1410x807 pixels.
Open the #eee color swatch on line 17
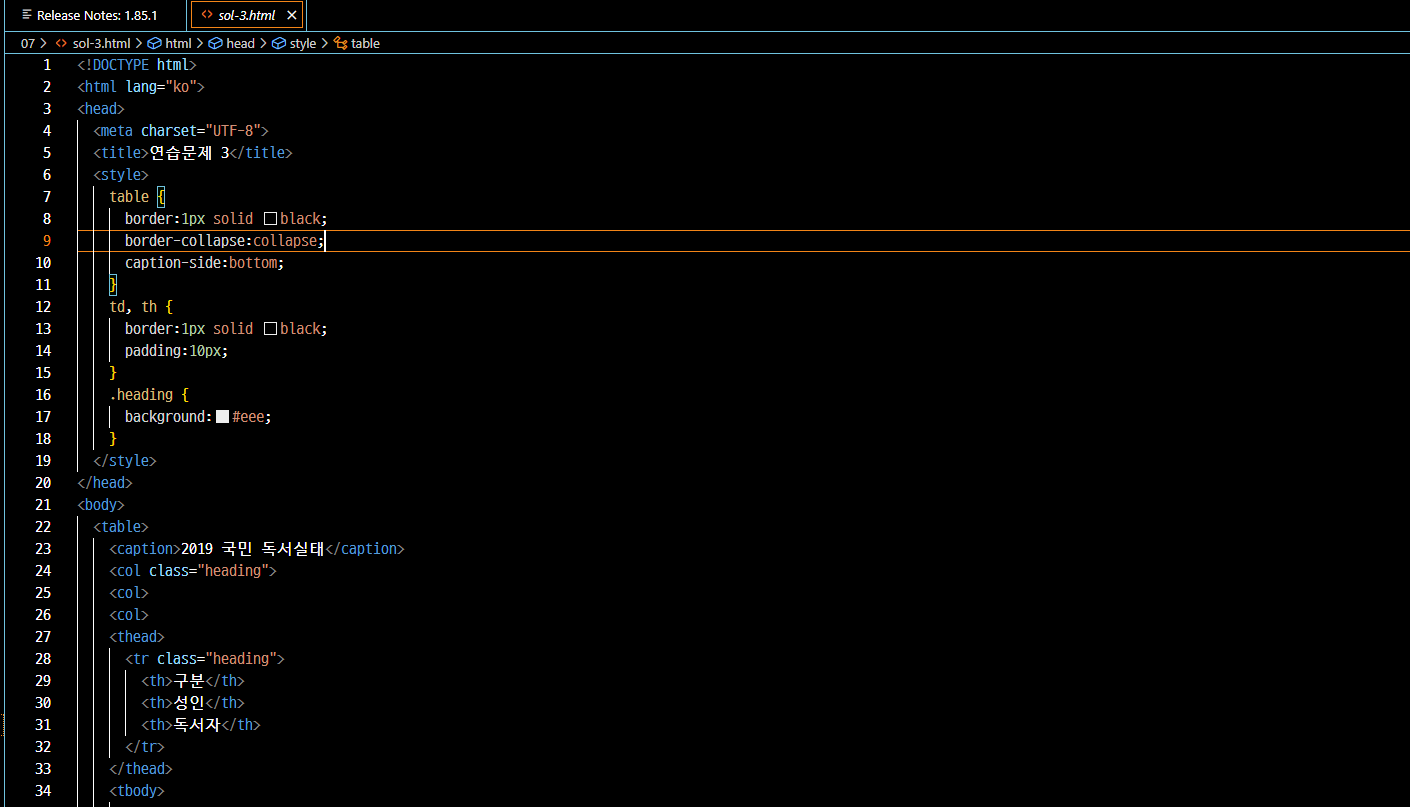tap(222, 417)
